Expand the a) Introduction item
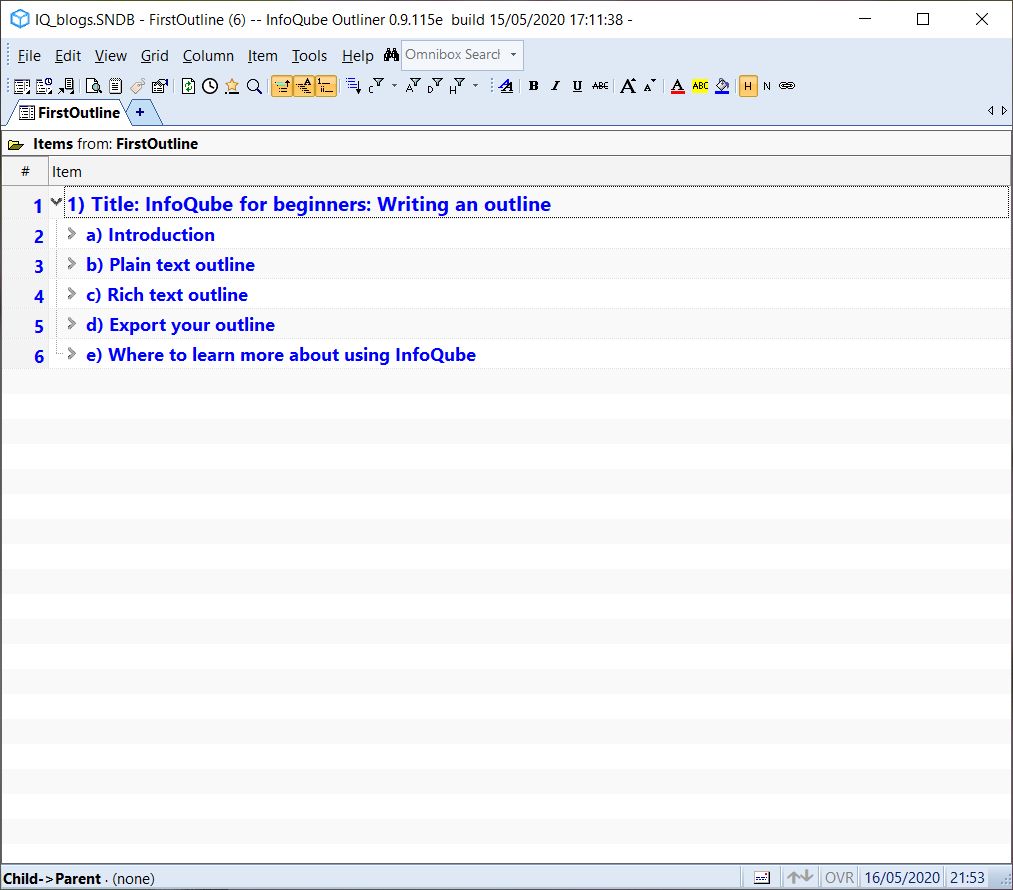 72,233
